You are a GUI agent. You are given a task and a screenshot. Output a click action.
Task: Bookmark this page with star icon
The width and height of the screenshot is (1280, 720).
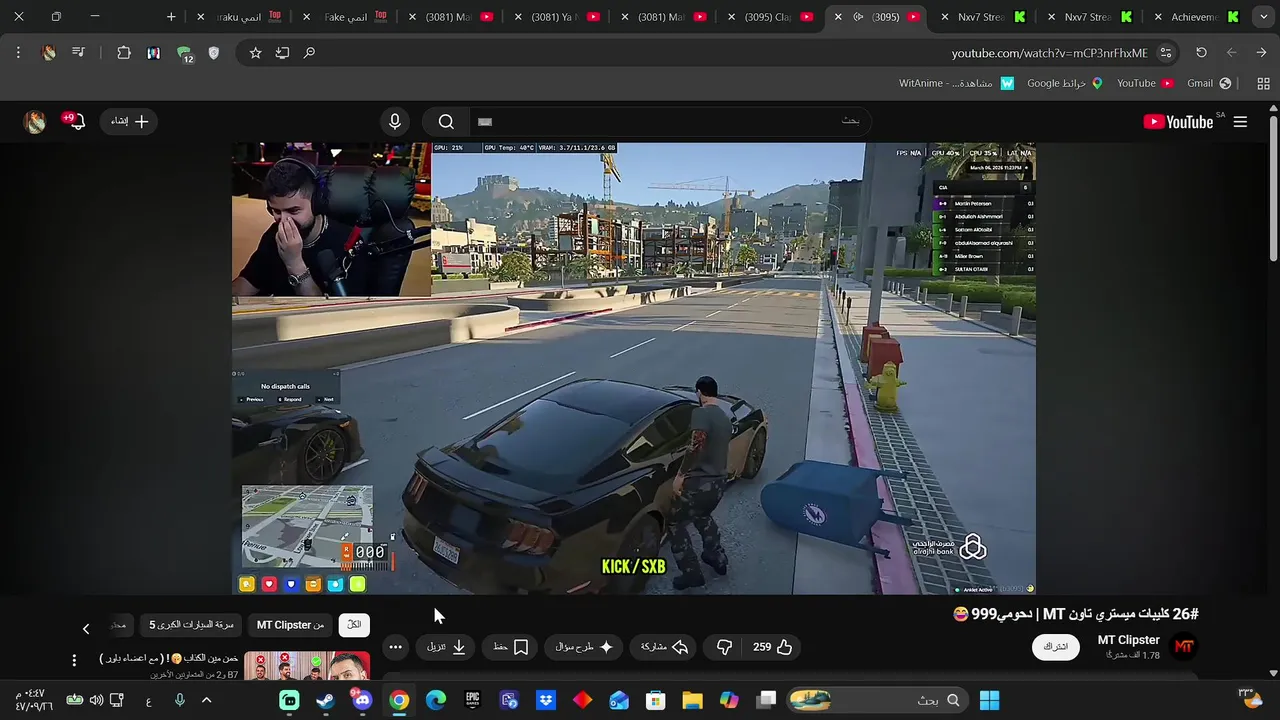pyautogui.click(x=255, y=53)
